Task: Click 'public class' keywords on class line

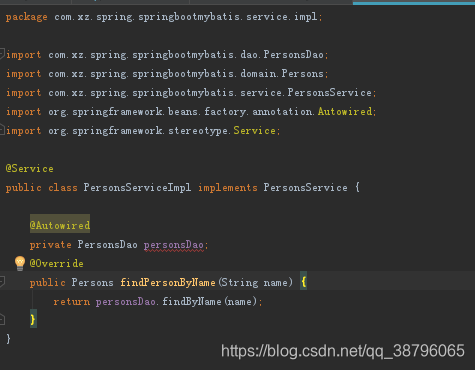Action: [x=42, y=188]
